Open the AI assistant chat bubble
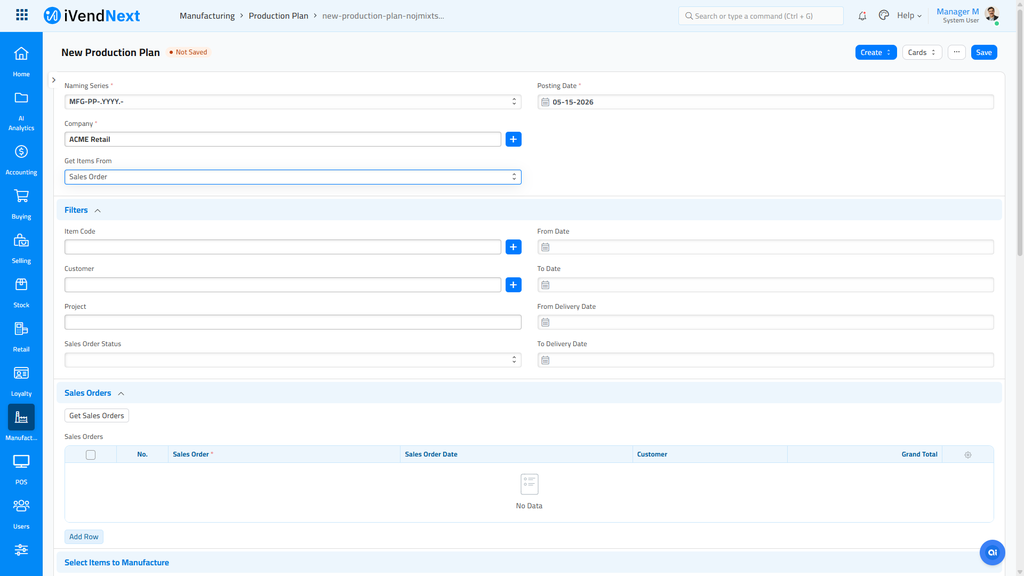Viewport: 1024px width, 576px height. click(x=992, y=552)
